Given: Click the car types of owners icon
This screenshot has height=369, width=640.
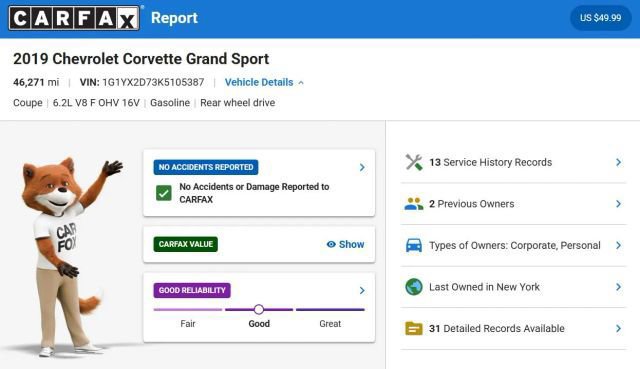Looking at the screenshot, I should pos(414,245).
